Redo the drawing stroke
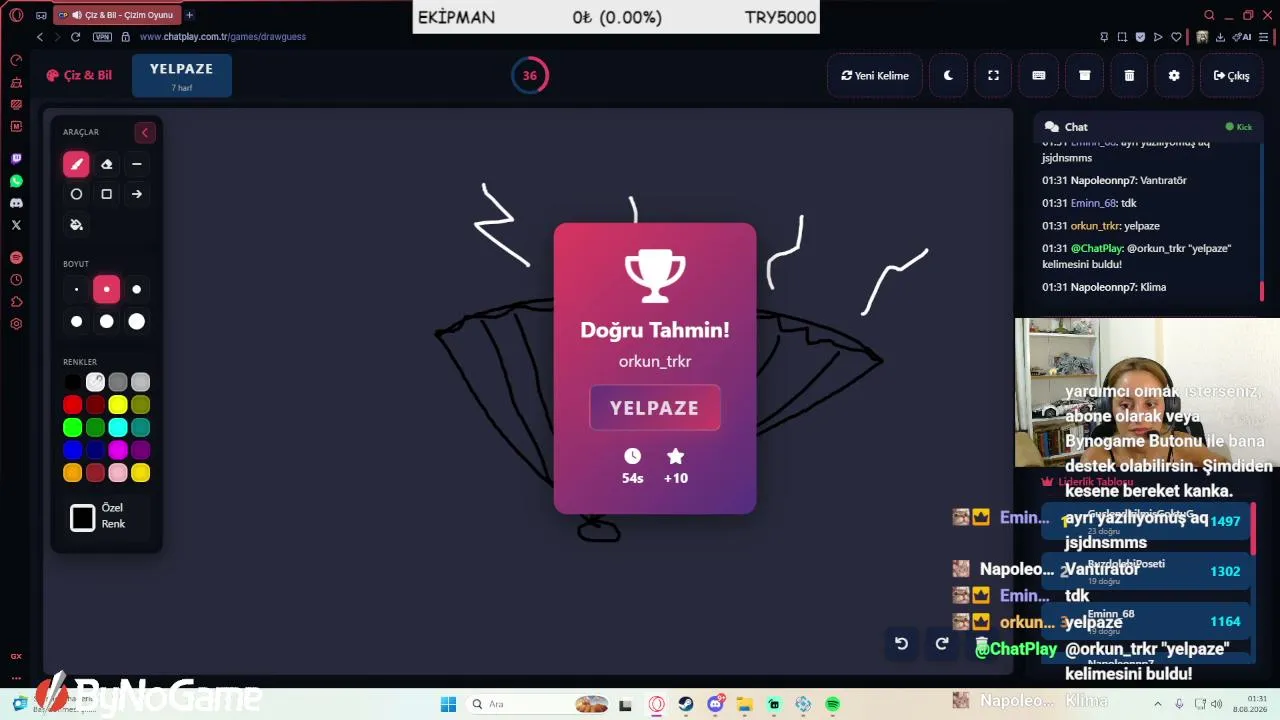 [x=941, y=644]
